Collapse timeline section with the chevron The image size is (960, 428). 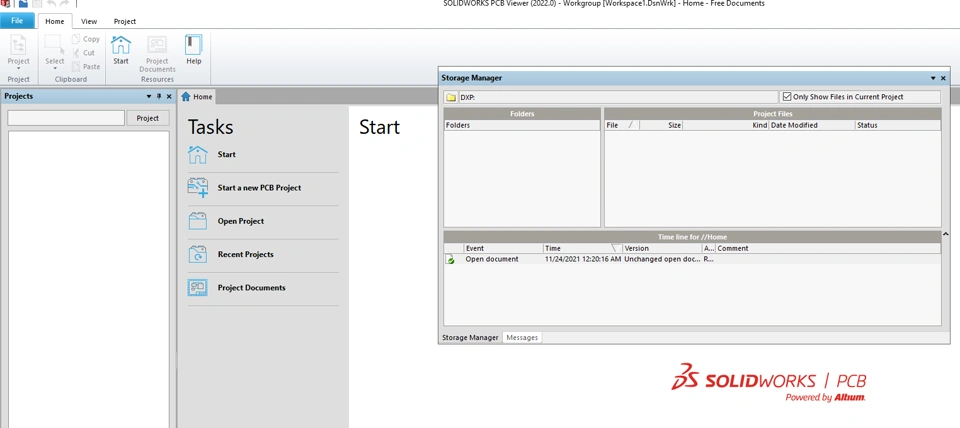pyautogui.click(x=946, y=234)
